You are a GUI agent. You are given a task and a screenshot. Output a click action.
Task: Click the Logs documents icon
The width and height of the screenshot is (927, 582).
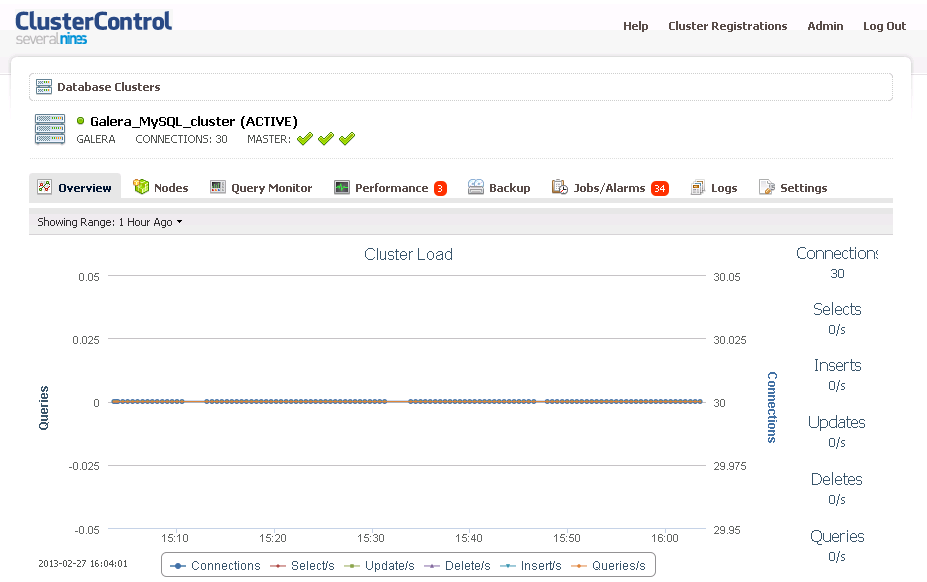coord(698,187)
